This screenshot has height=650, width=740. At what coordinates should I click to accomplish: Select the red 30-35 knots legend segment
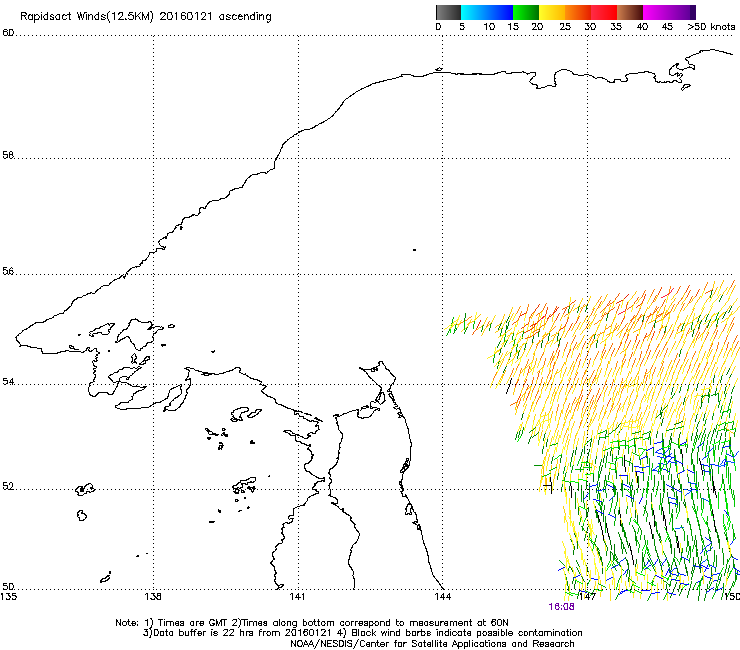point(604,12)
